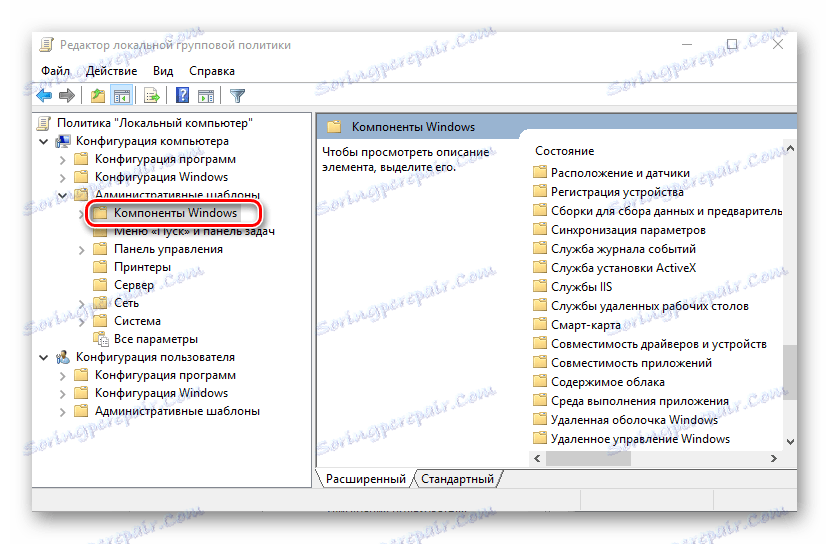Open the Совместимость приложений folder
The height and width of the screenshot is (544, 829).
coord(631,363)
